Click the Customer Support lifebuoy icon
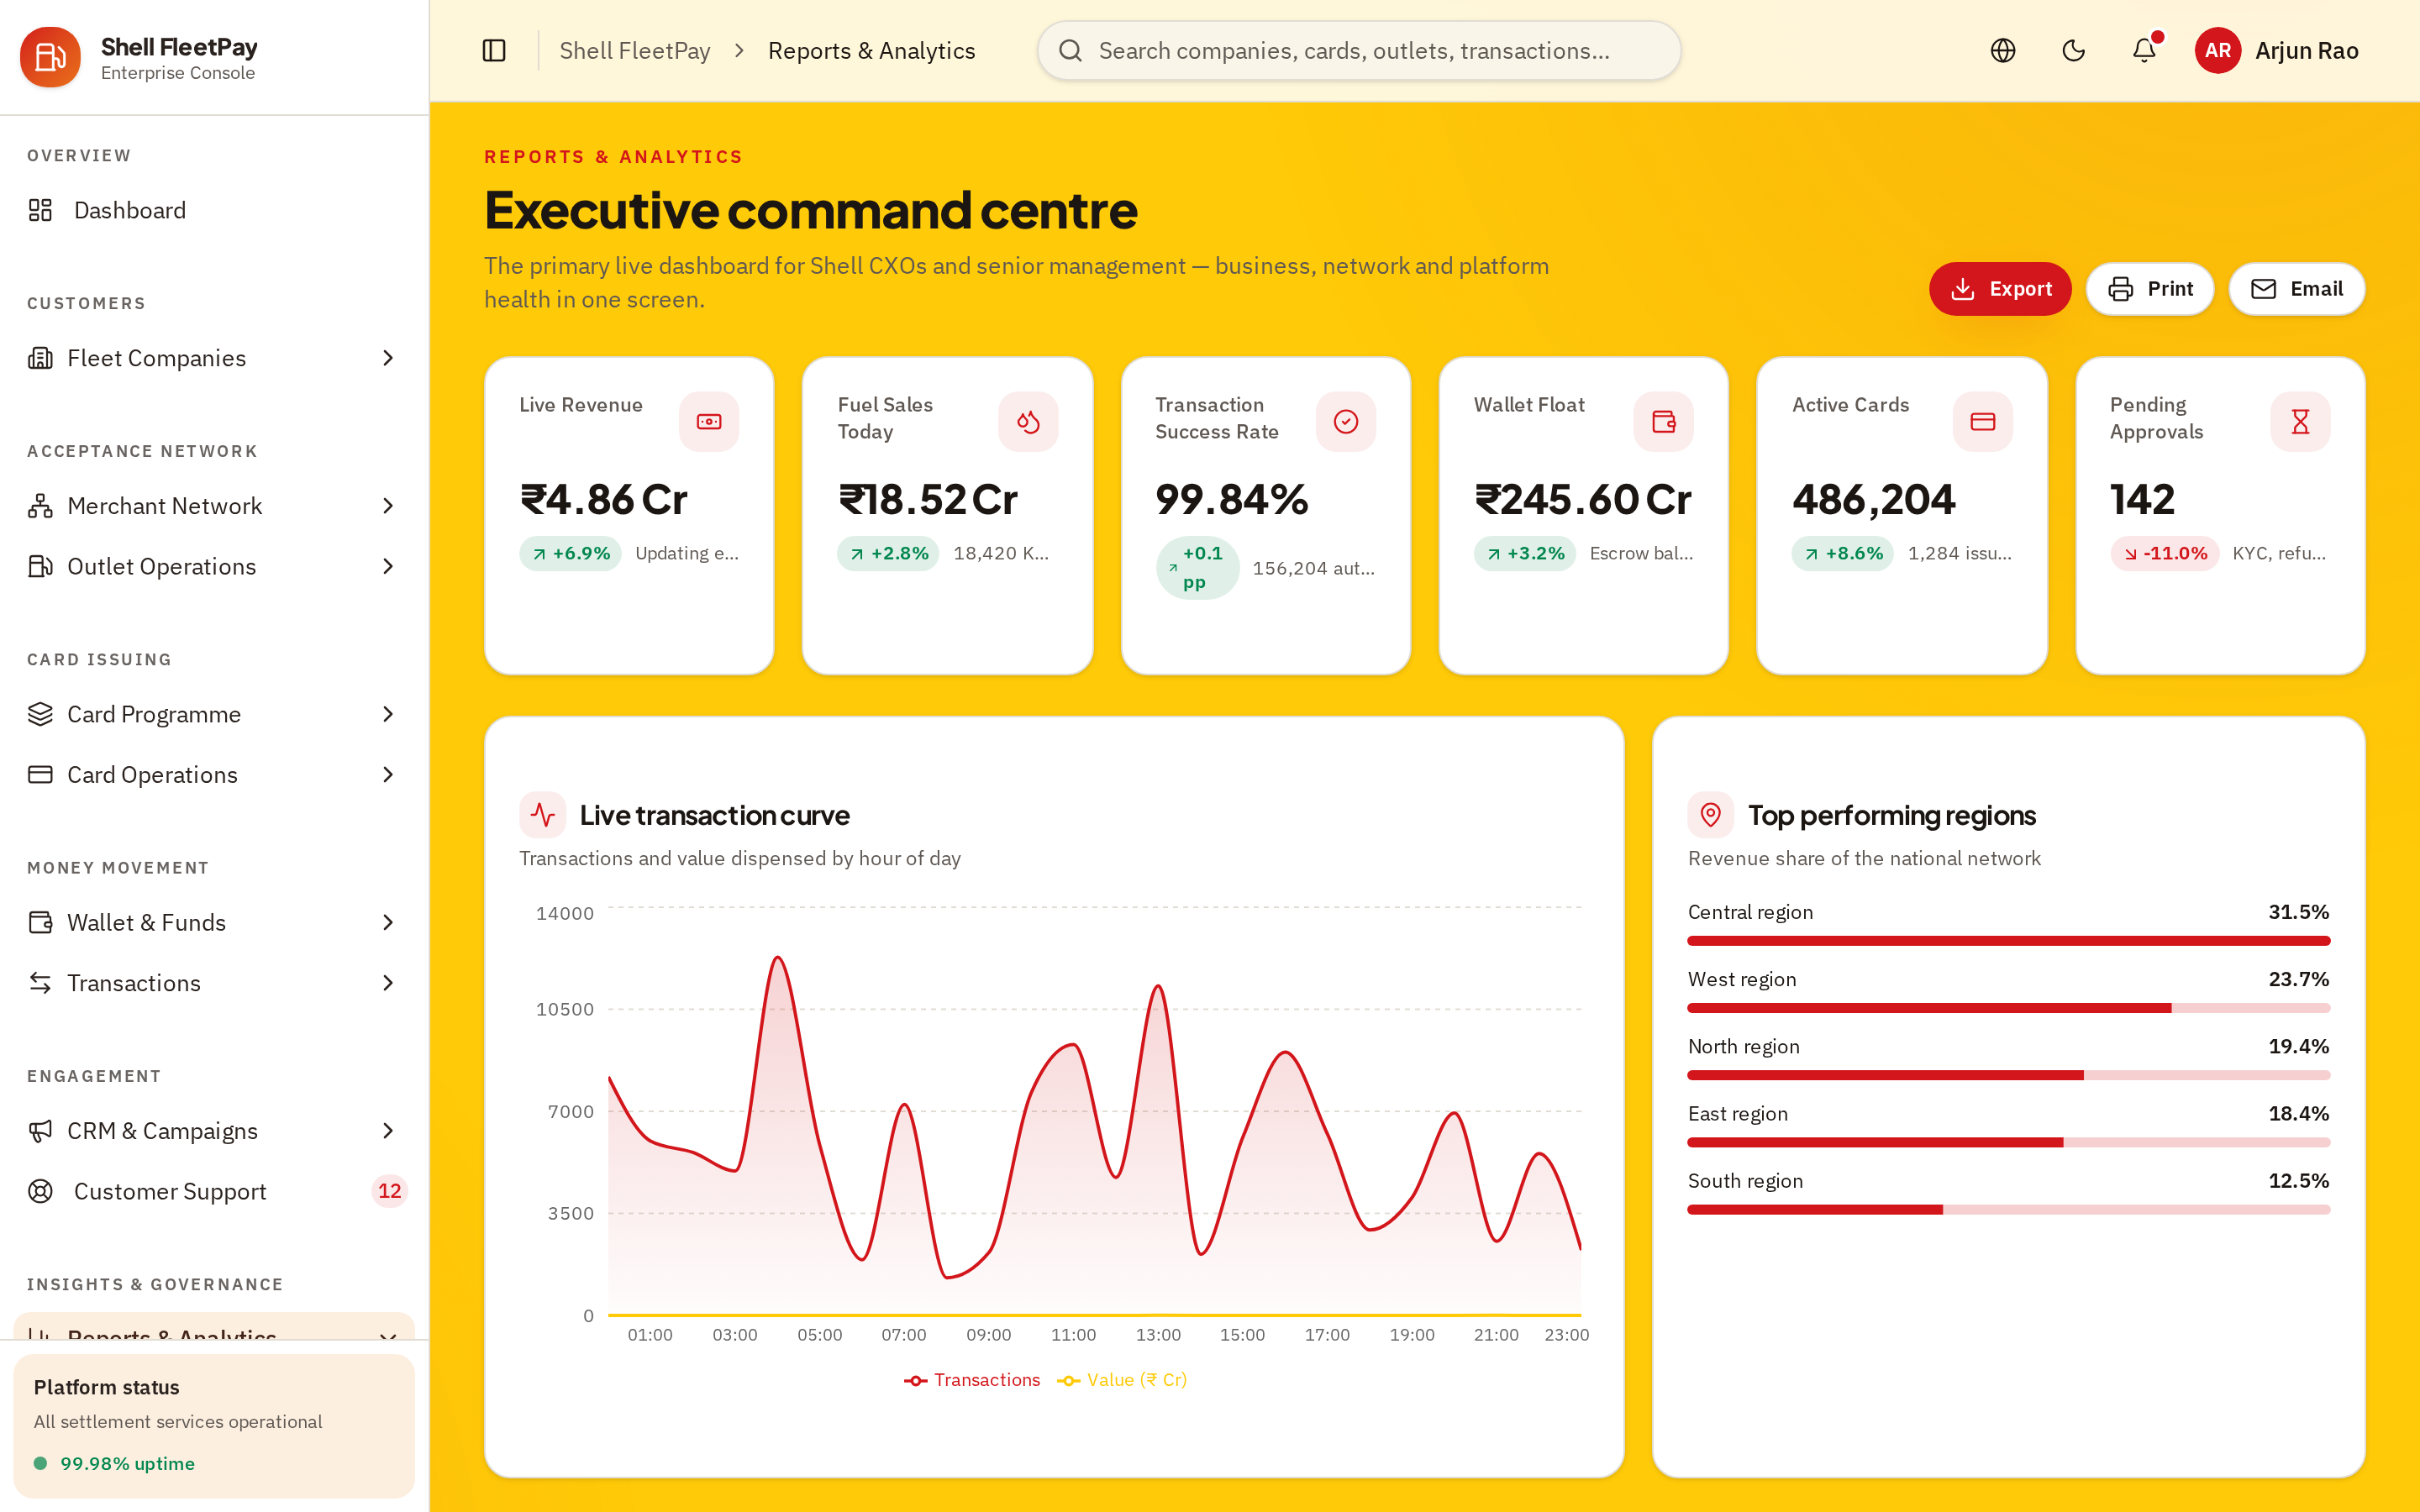This screenshot has width=2420, height=1512. [x=40, y=1191]
